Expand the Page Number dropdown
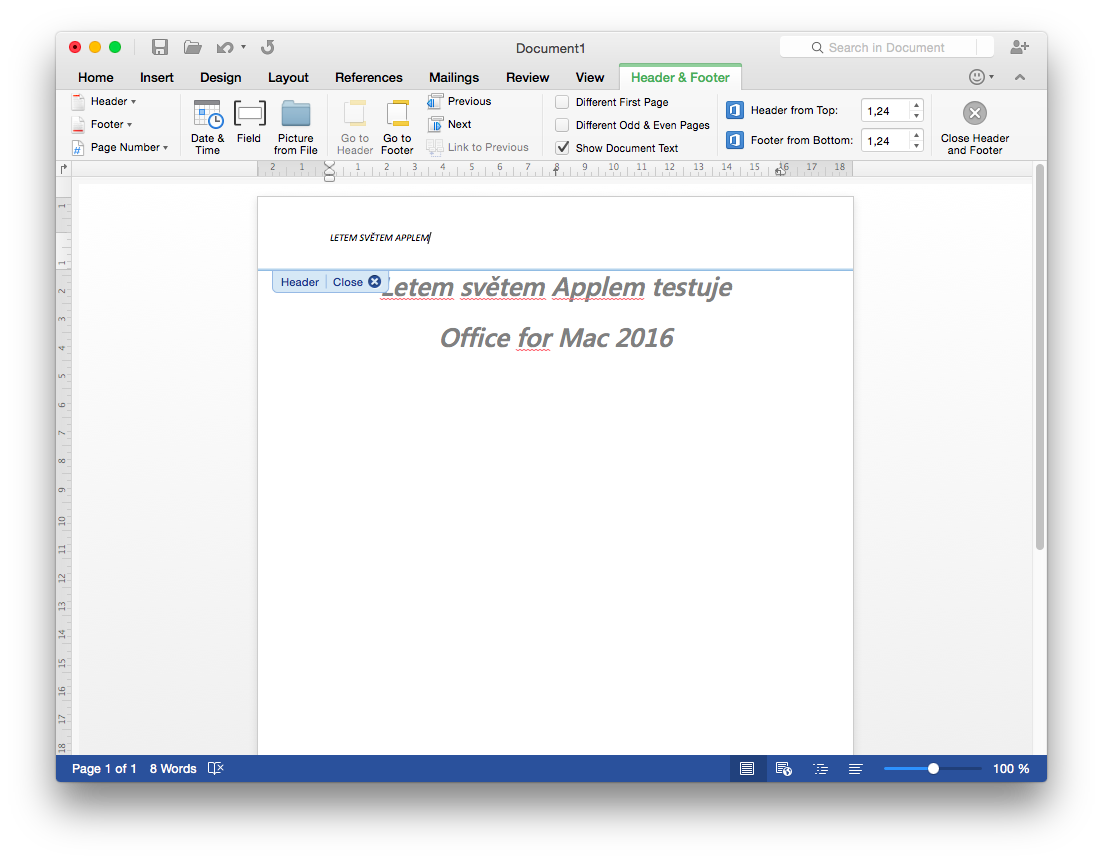Viewport: 1103px width, 862px height. point(128,147)
